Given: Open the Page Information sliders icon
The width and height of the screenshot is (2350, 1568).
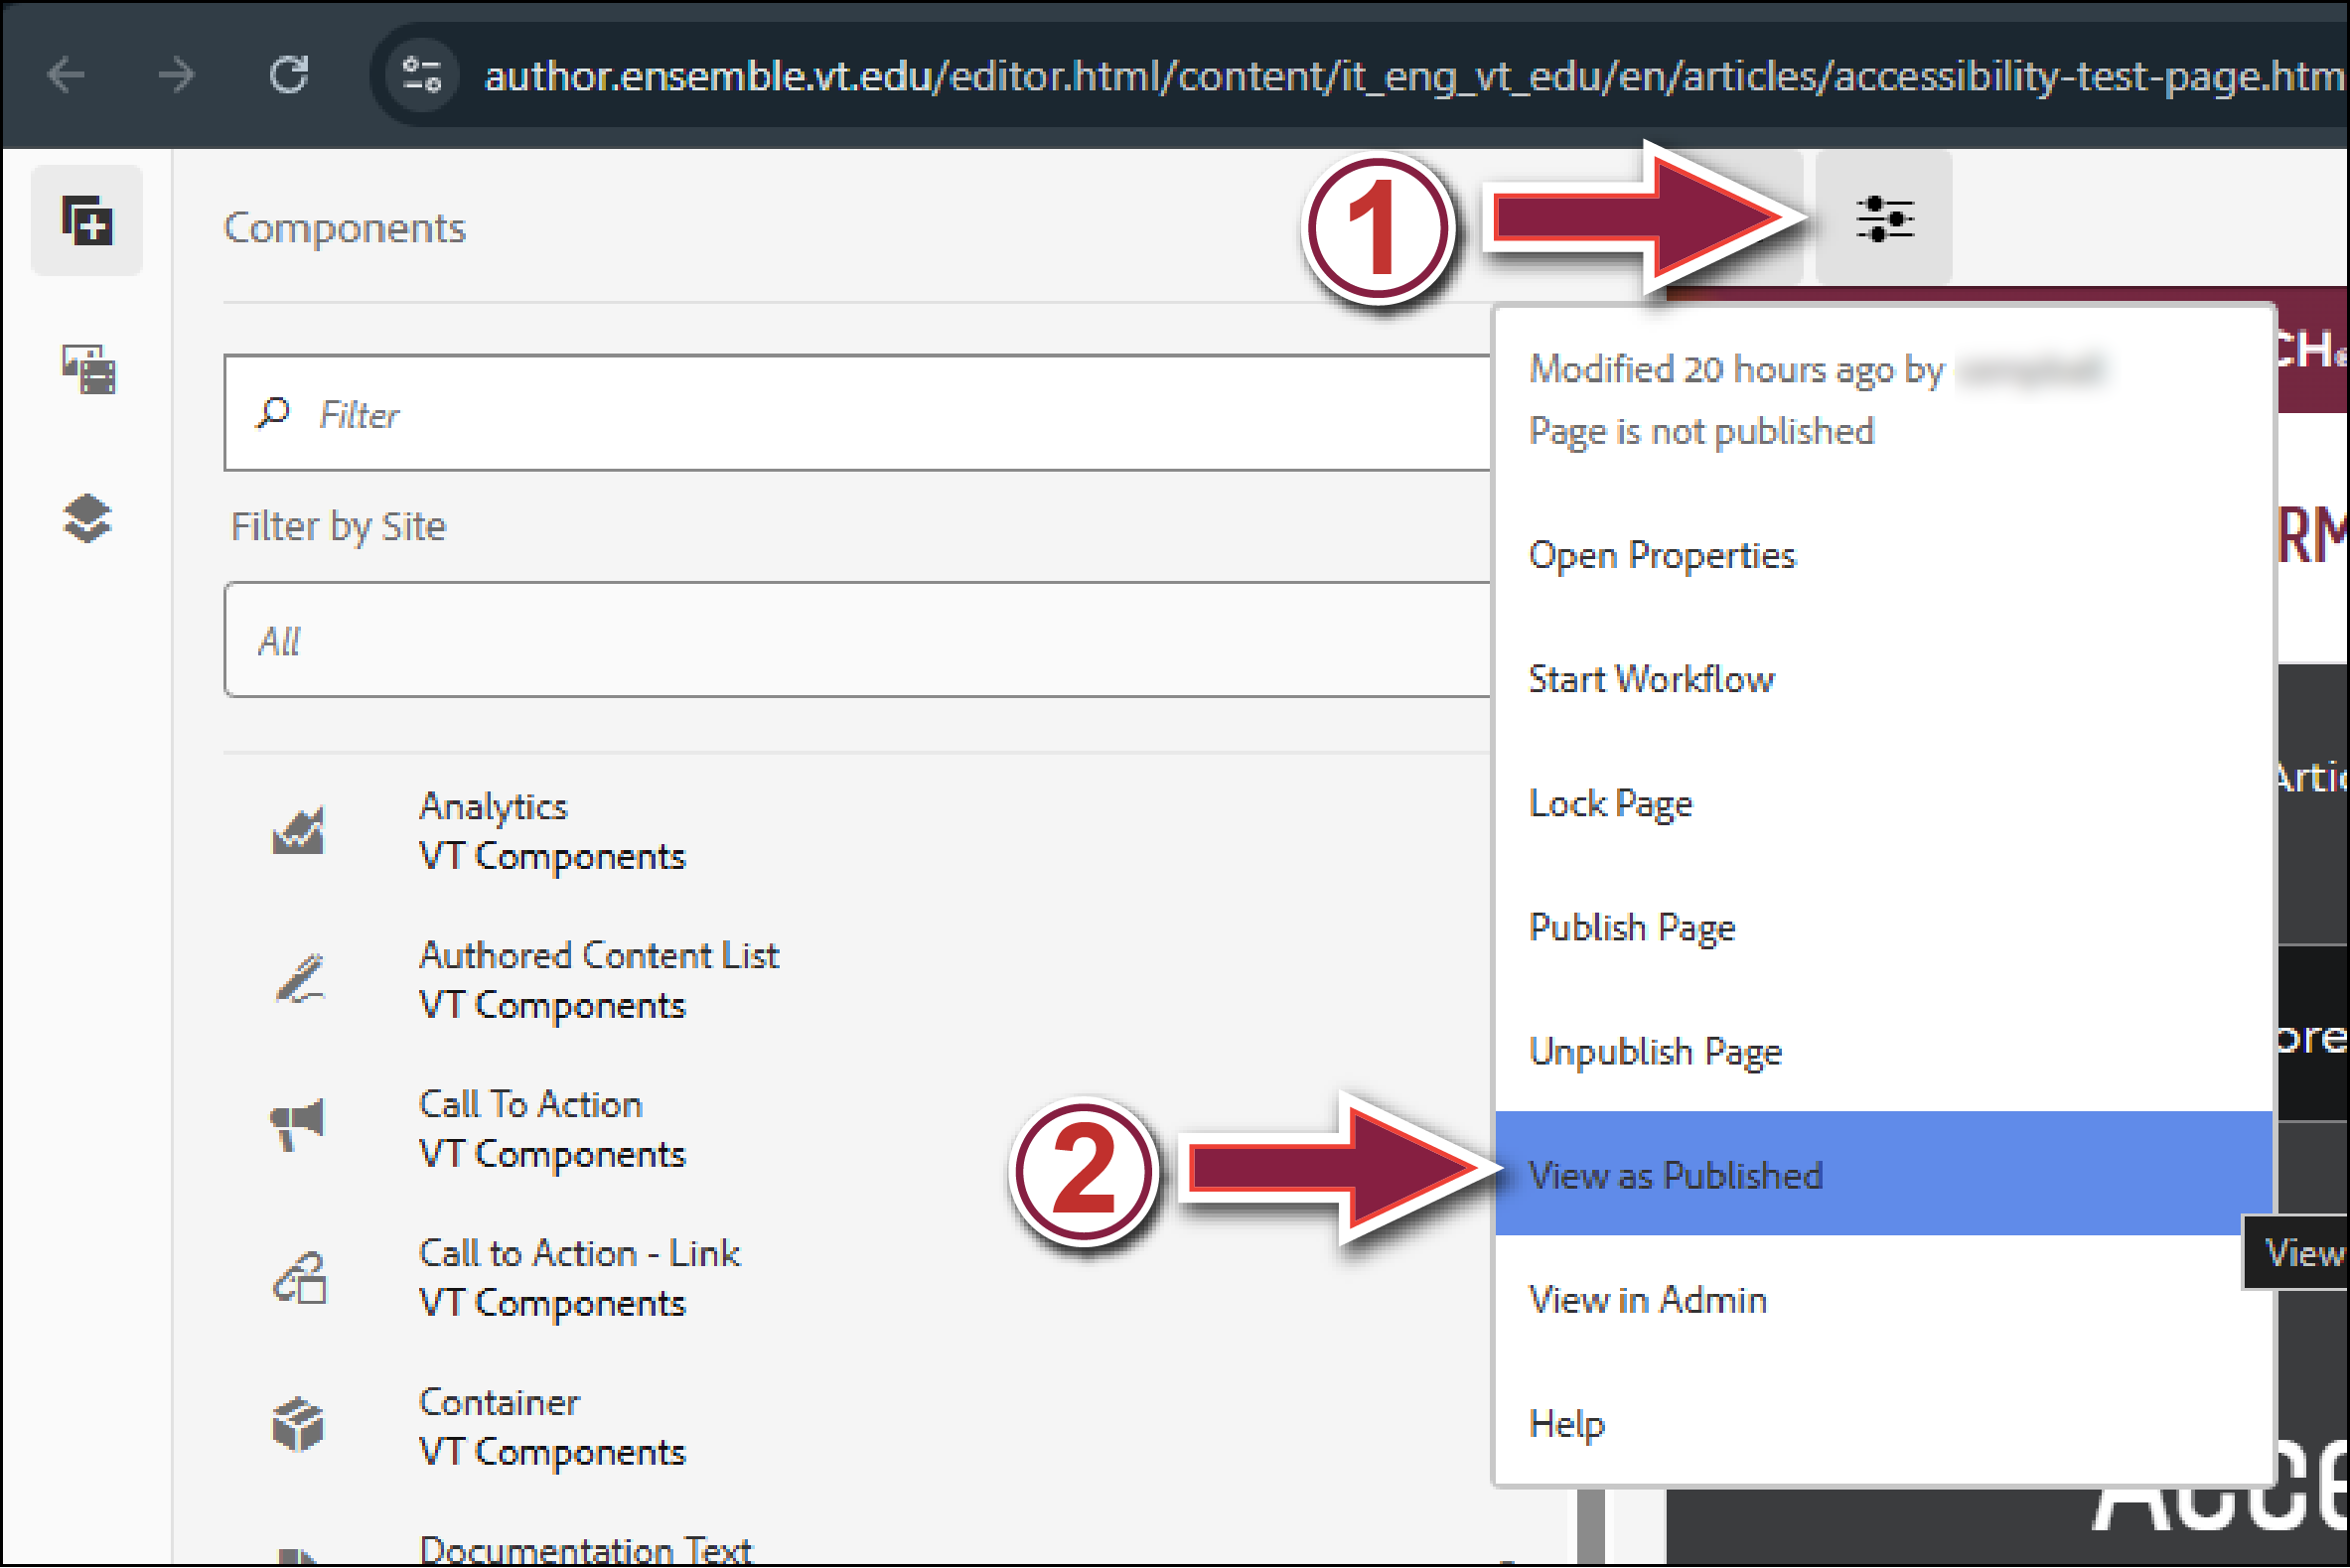Looking at the screenshot, I should click(1884, 219).
